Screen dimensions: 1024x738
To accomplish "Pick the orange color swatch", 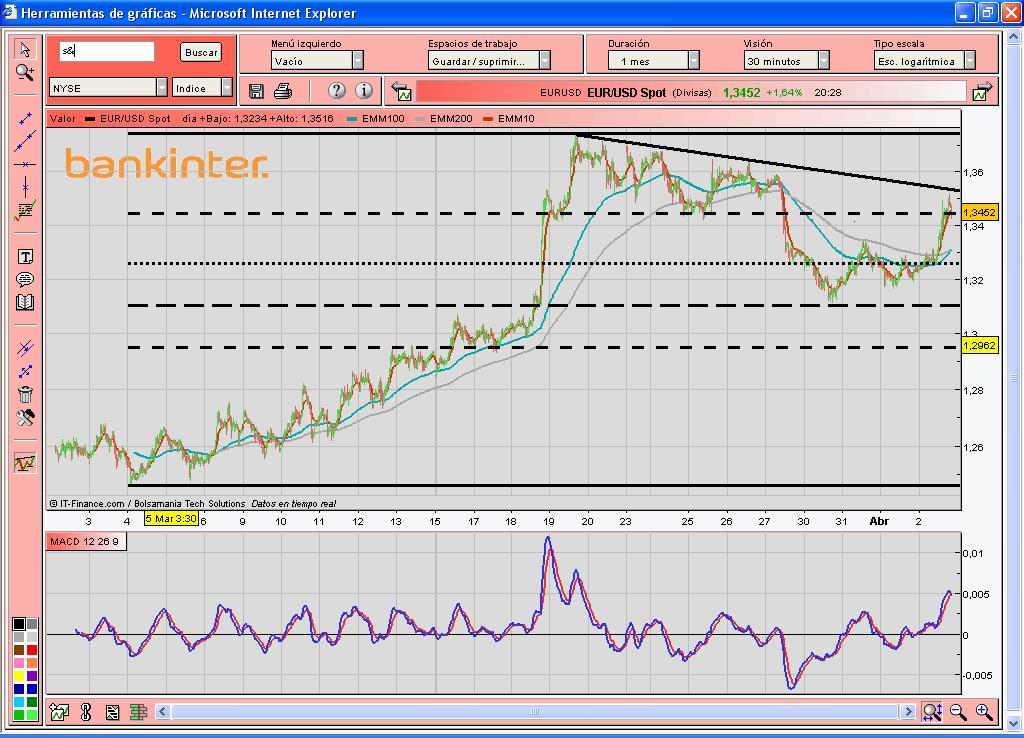I will coord(32,663).
